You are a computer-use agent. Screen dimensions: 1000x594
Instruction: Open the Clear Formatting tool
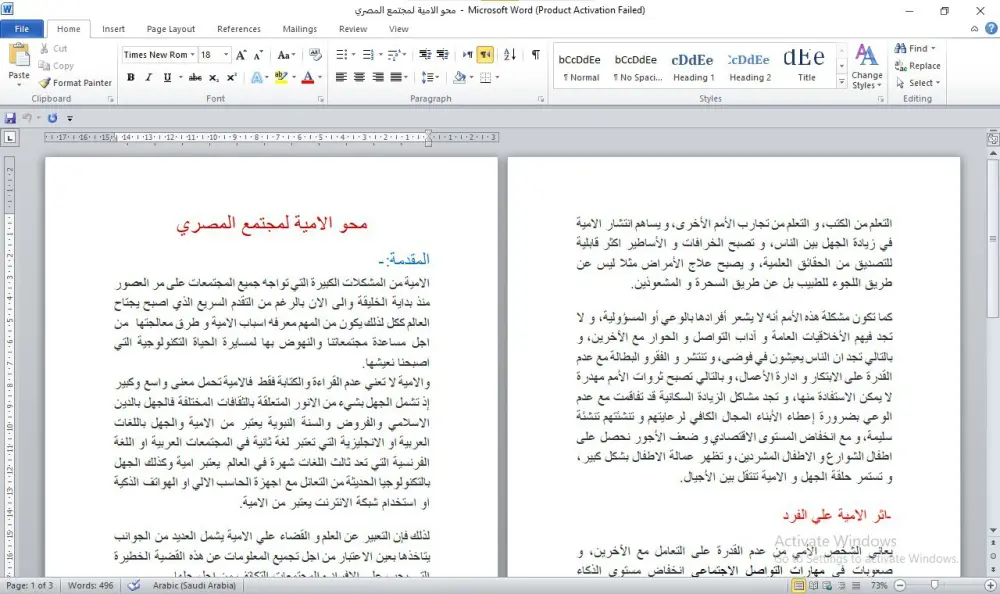tap(314, 52)
